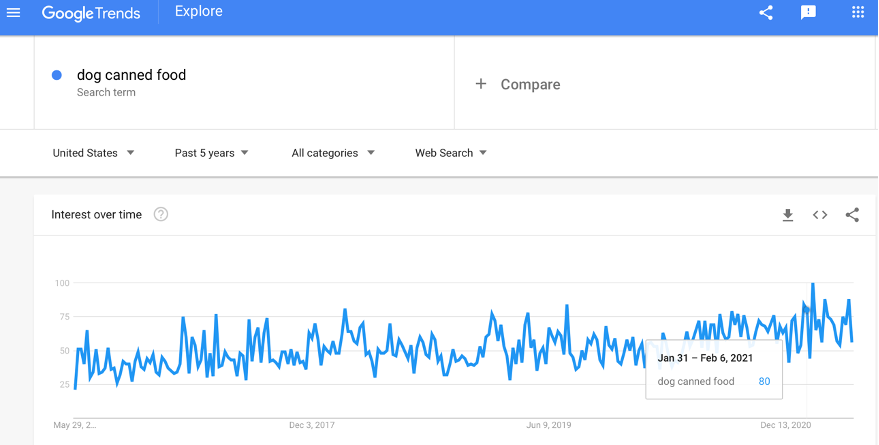Click the chart peak near value 100
Screen dimensions: 879x445
click(x=812, y=284)
